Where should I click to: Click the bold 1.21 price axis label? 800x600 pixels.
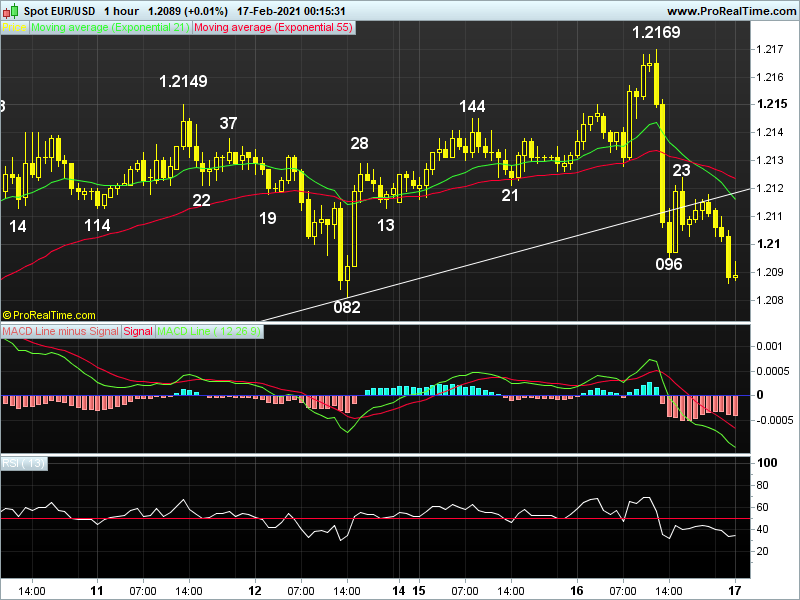click(x=768, y=244)
